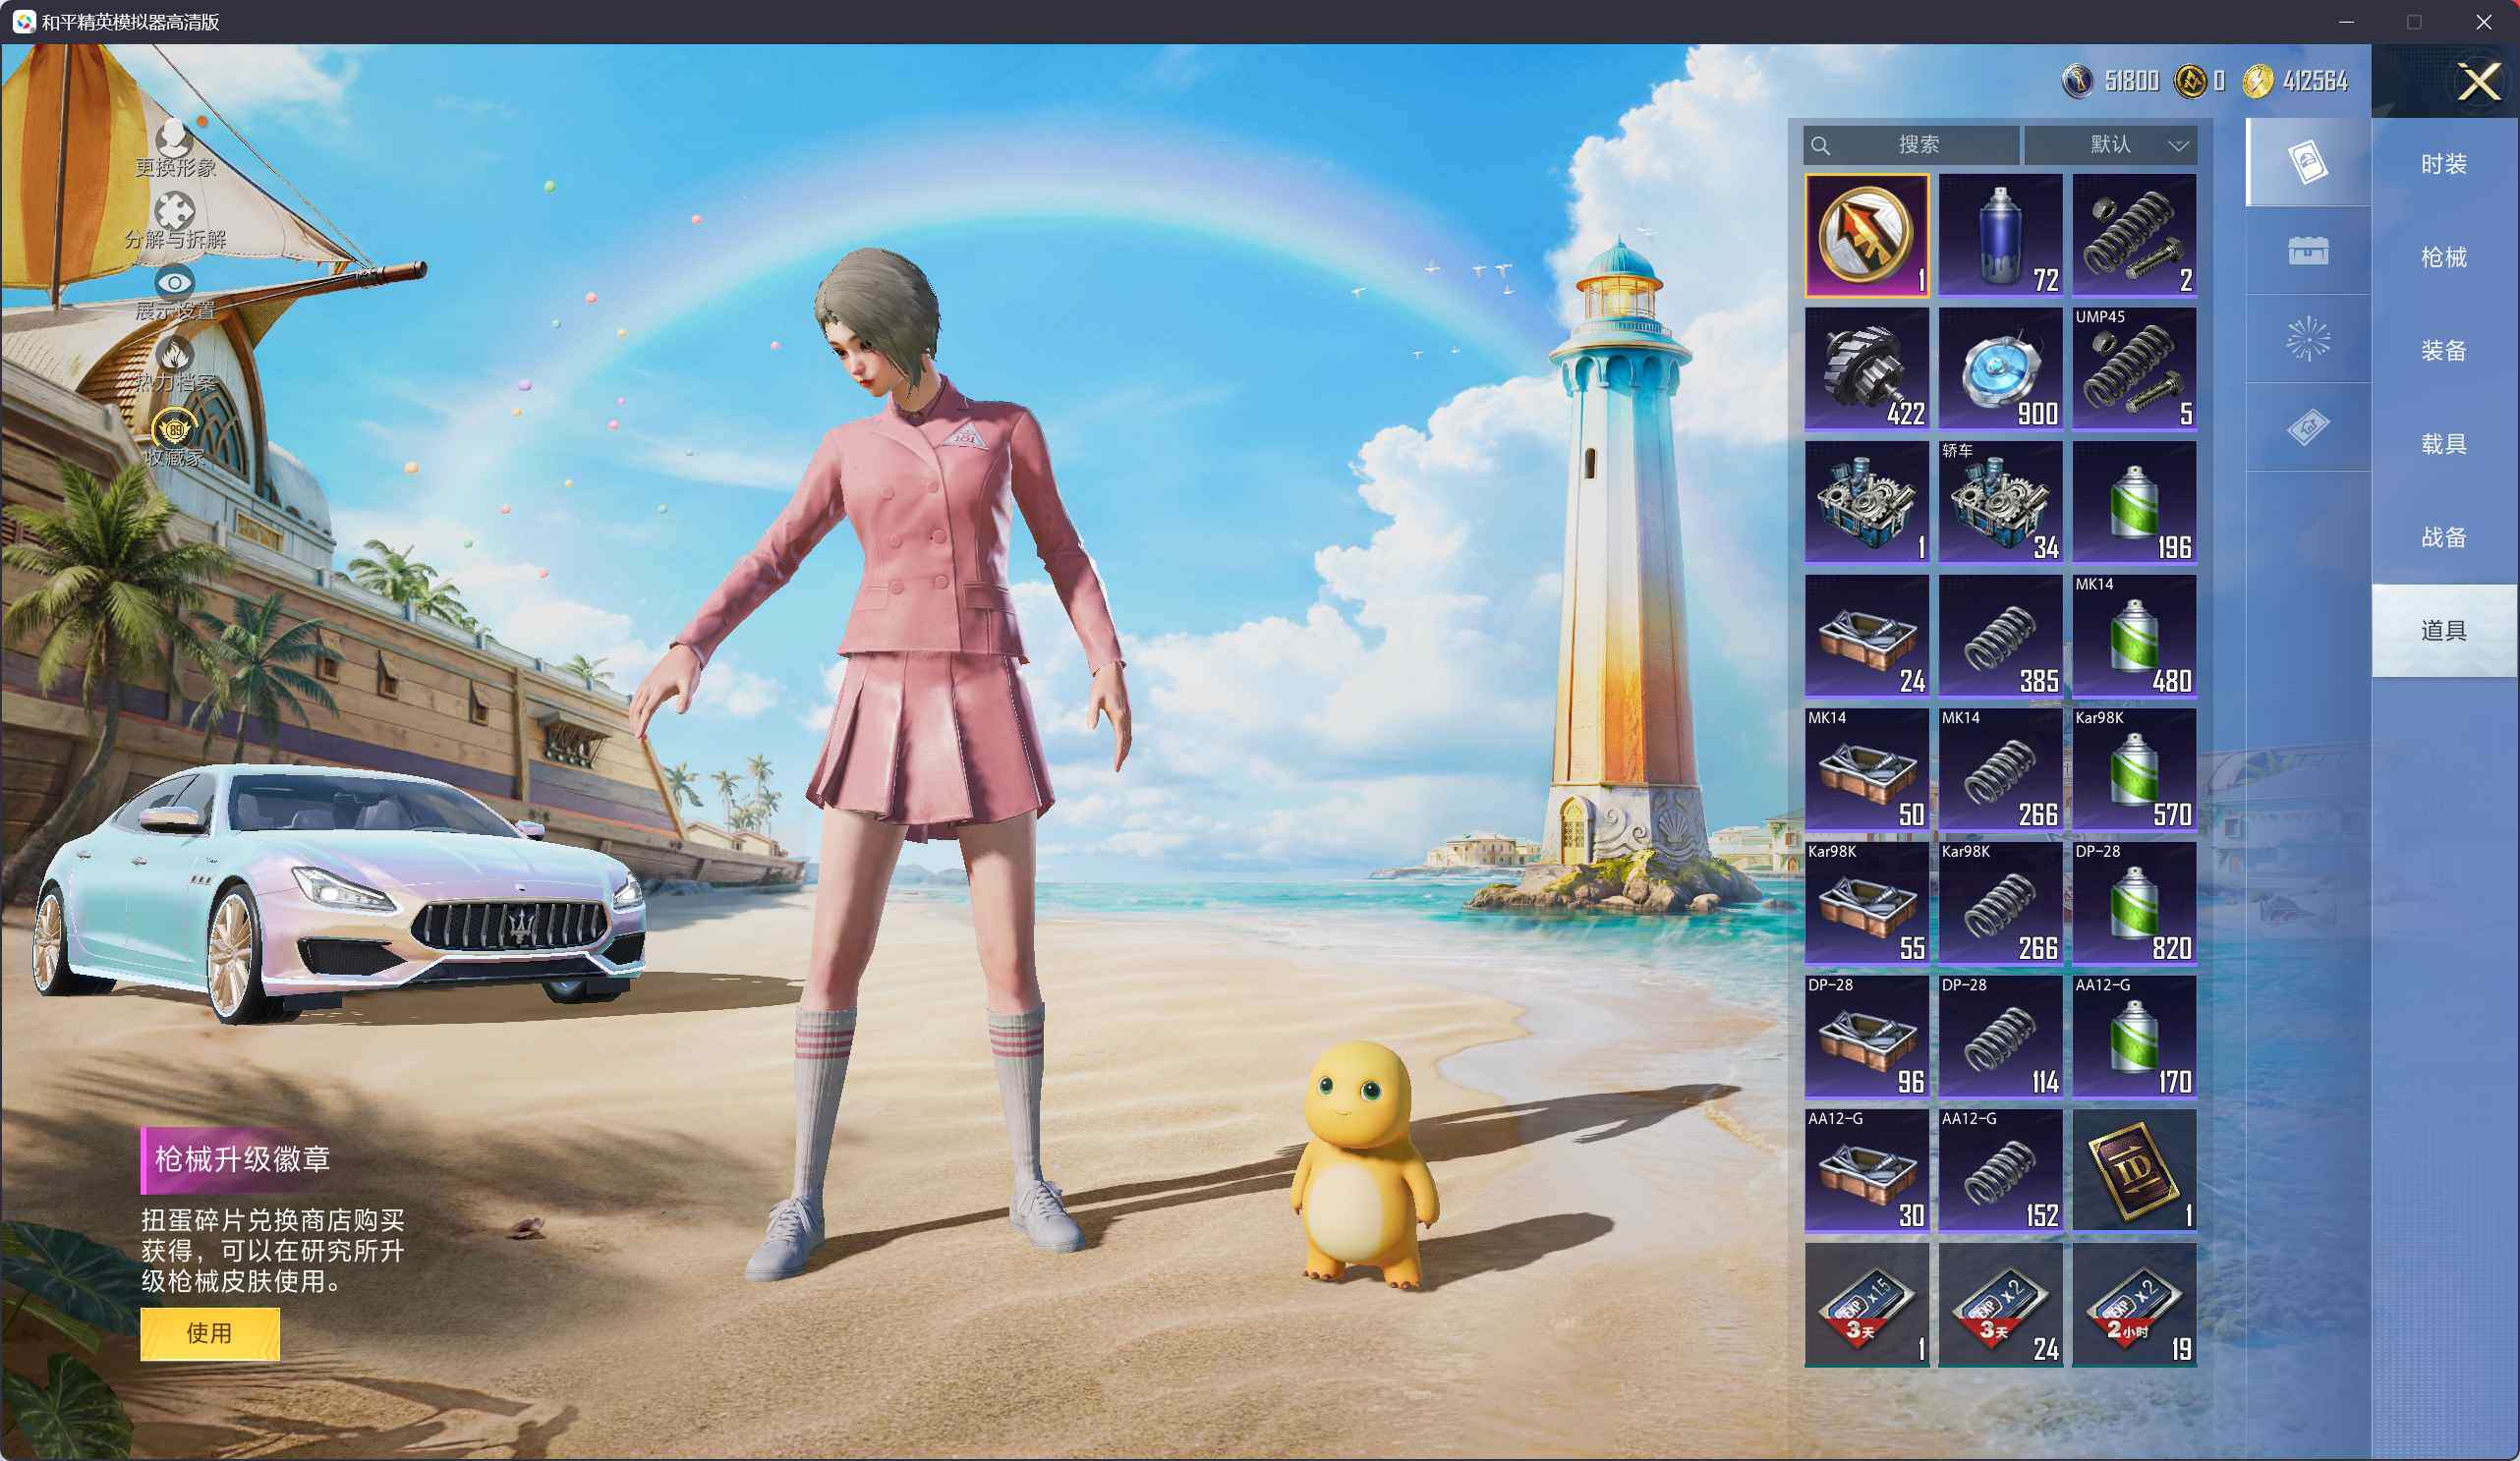Select the AA12-G green paint can with 170
Image resolution: width=2520 pixels, height=1461 pixels.
(x=2134, y=1037)
